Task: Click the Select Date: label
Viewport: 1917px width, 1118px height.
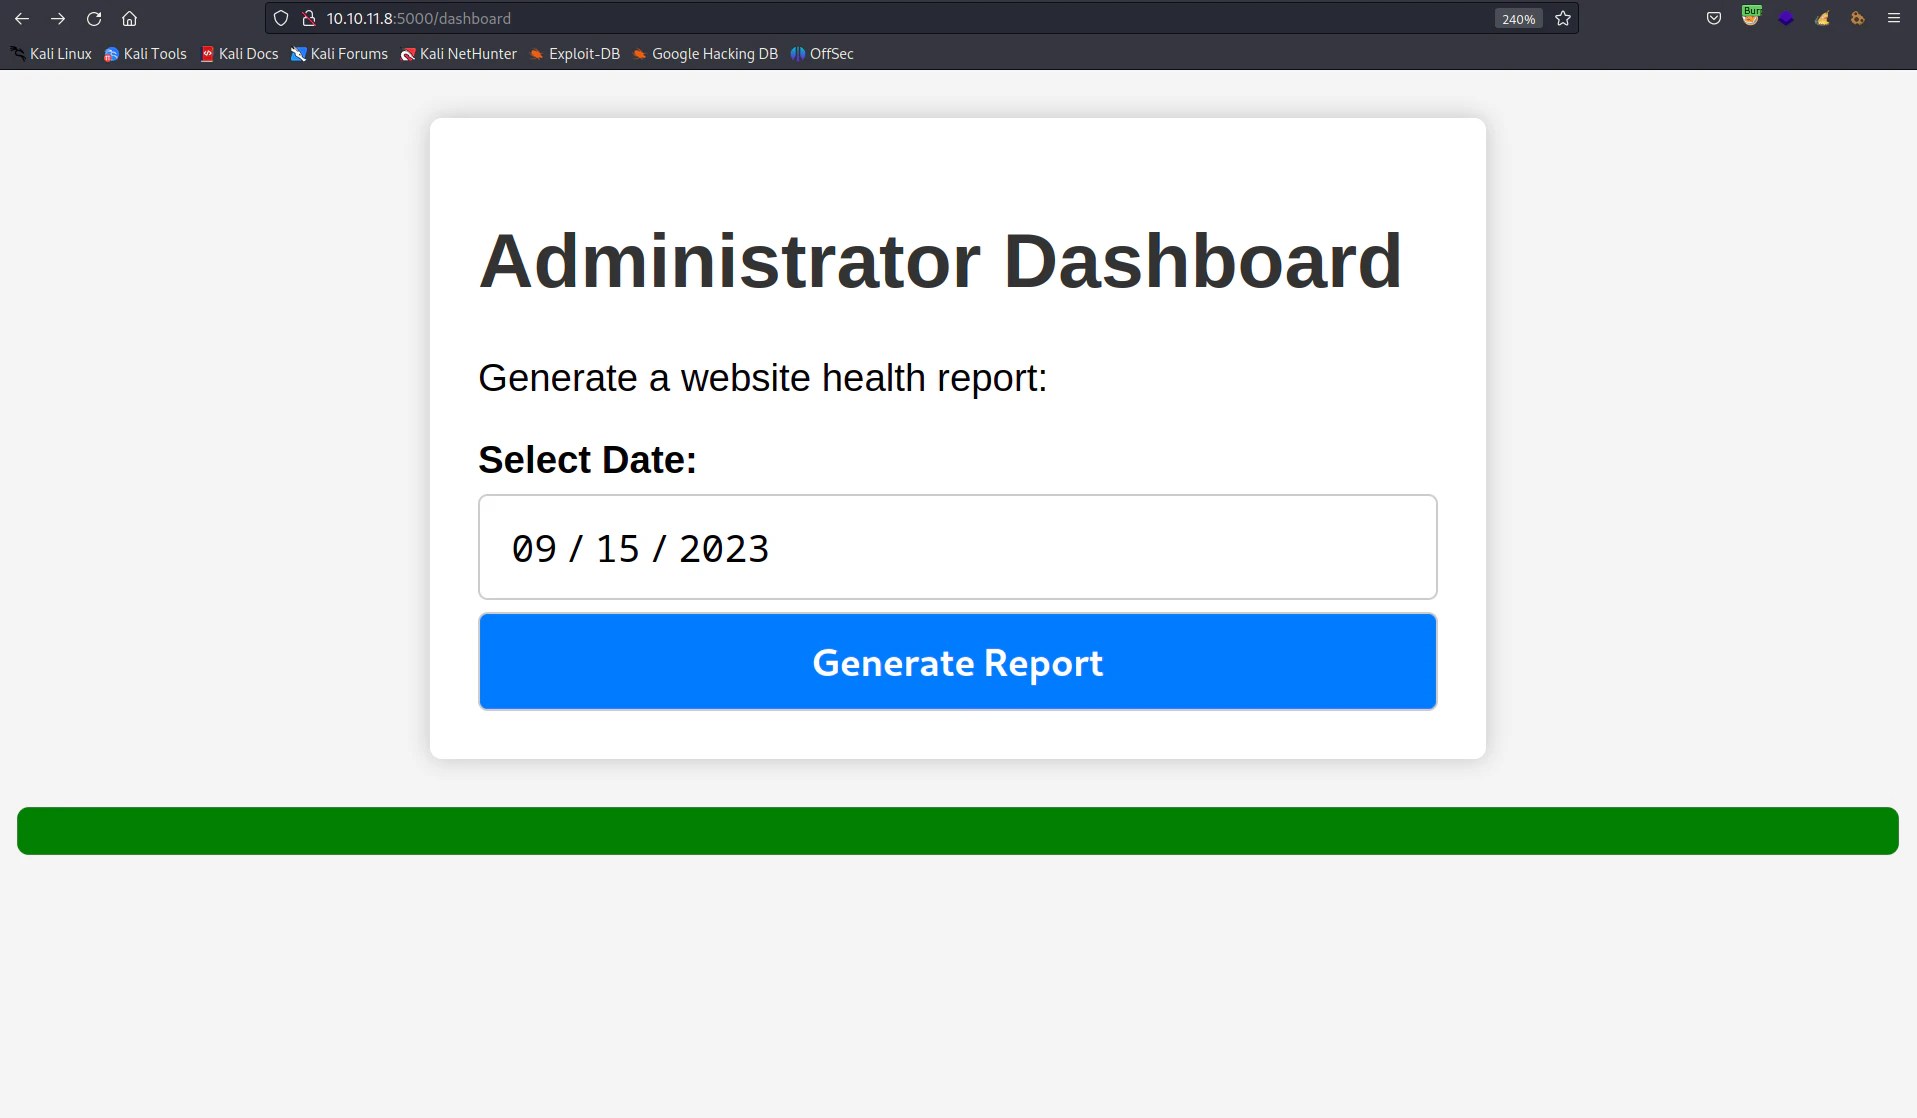Action: [x=588, y=460]
